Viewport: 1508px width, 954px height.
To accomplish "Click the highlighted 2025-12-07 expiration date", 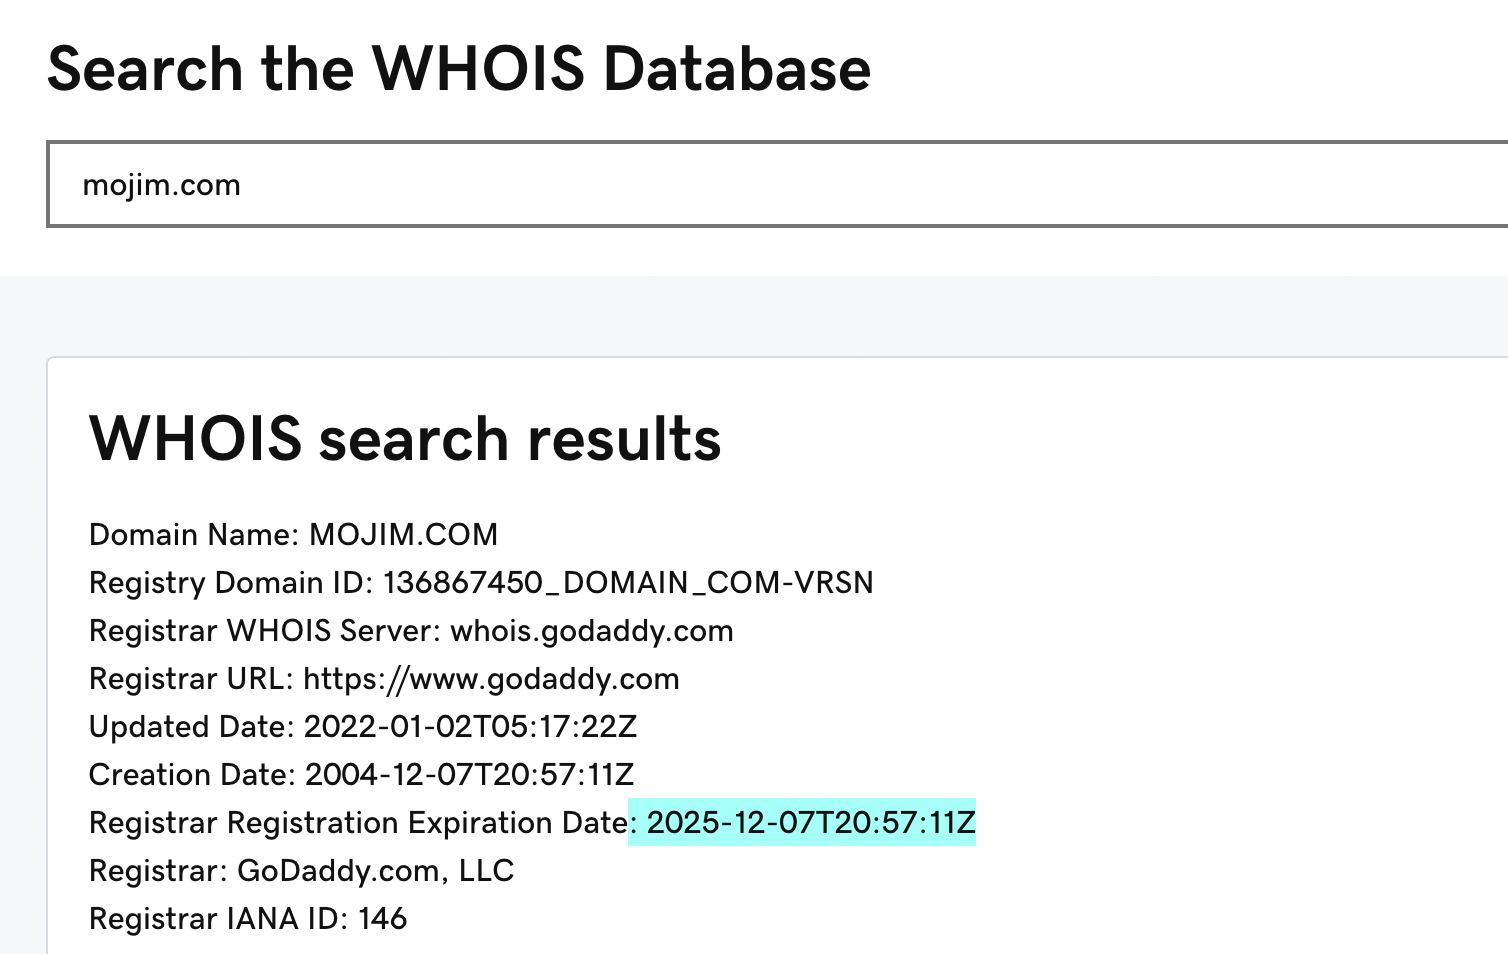I will tap(810, 823).
